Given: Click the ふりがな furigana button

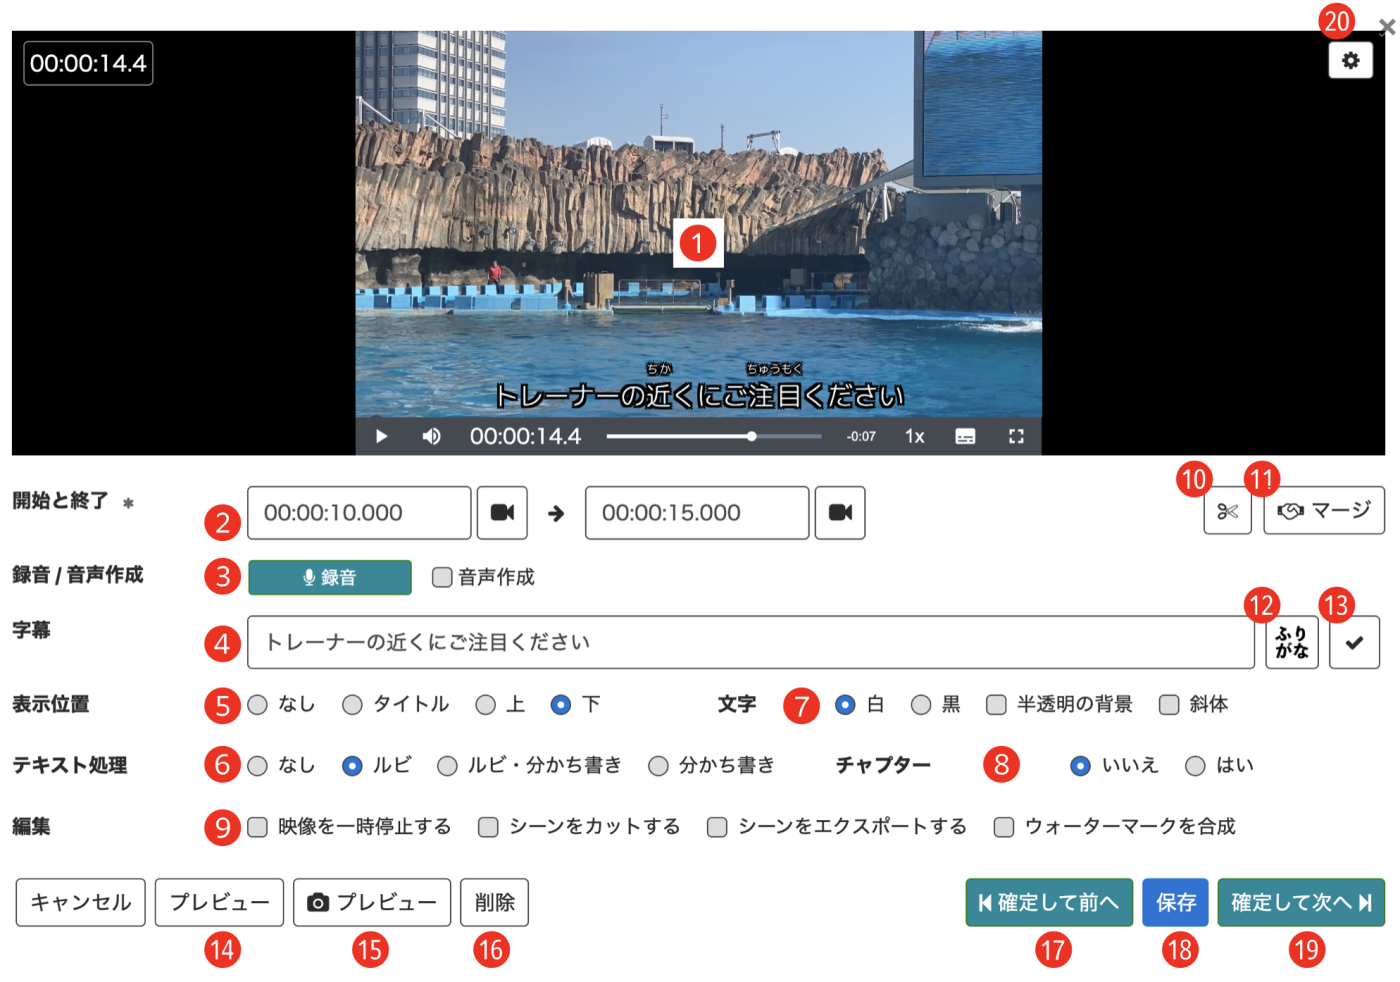Looking at the screenshot, I should tap(1291, 643).
